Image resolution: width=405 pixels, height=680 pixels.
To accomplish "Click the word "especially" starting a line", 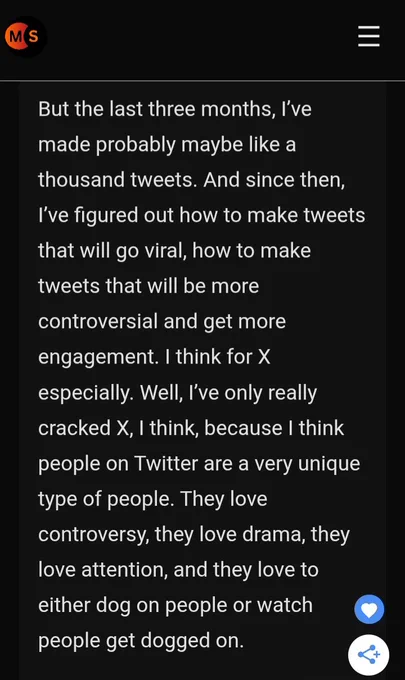I will click(85, 393).
